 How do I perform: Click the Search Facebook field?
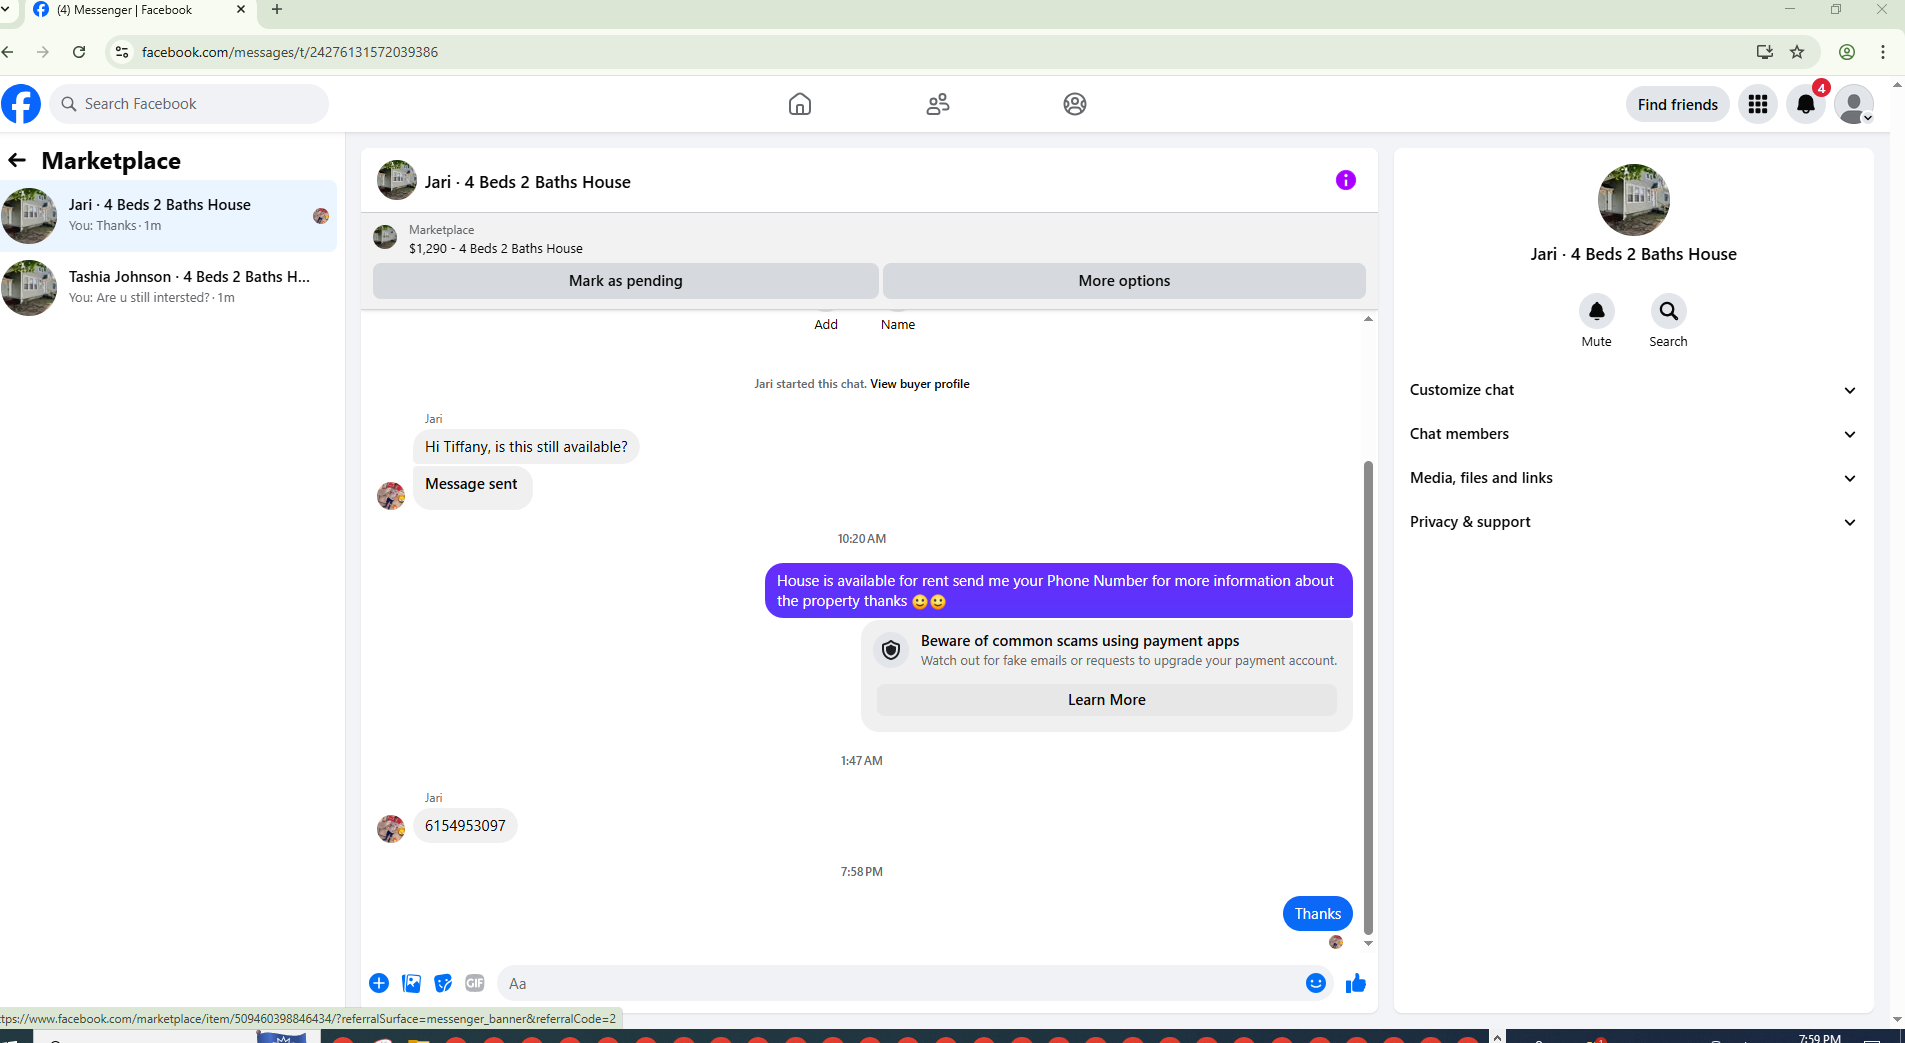[189, 104]
